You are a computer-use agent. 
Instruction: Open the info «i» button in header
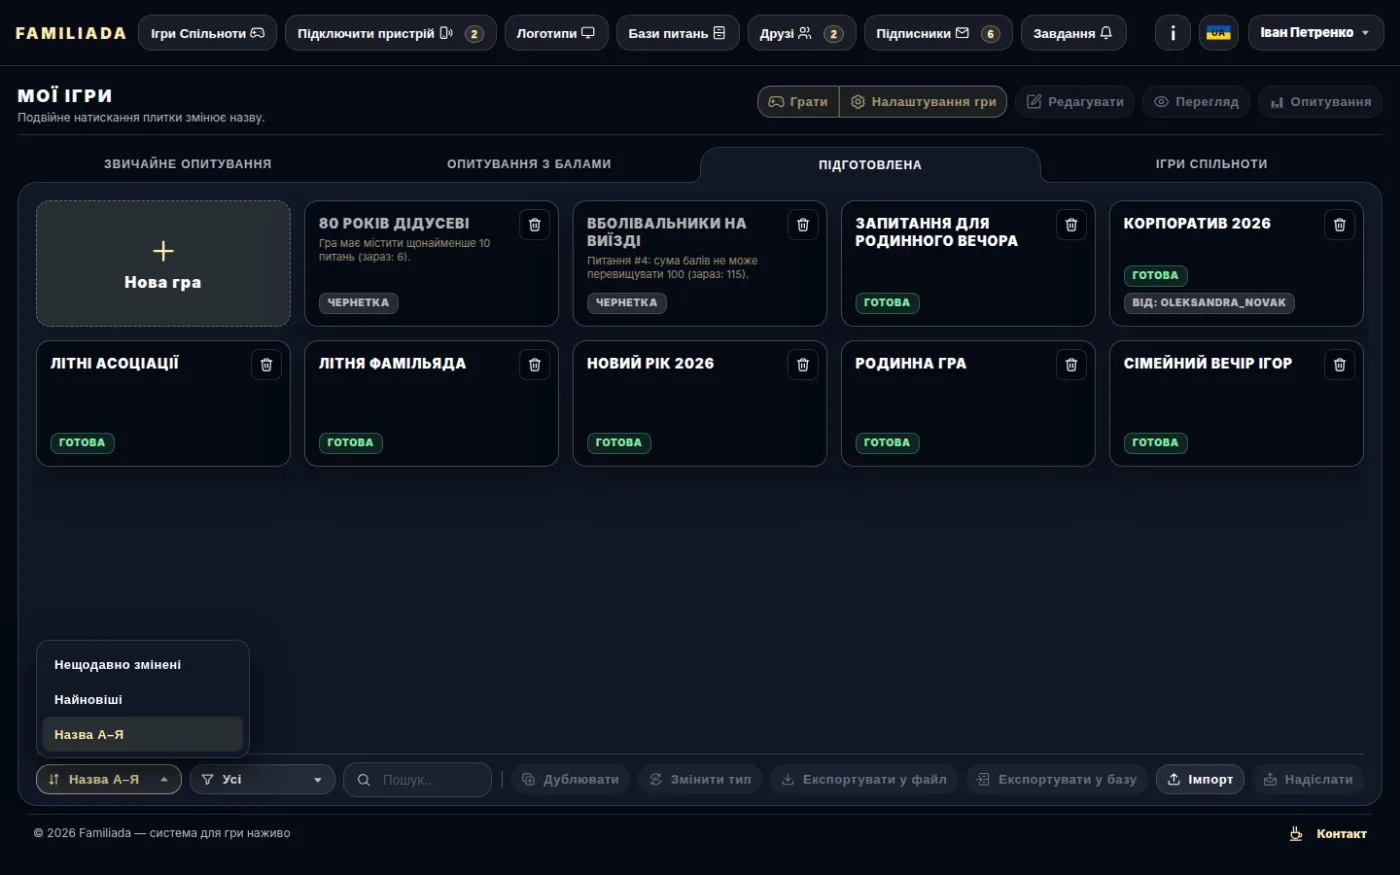(1173, 33)
